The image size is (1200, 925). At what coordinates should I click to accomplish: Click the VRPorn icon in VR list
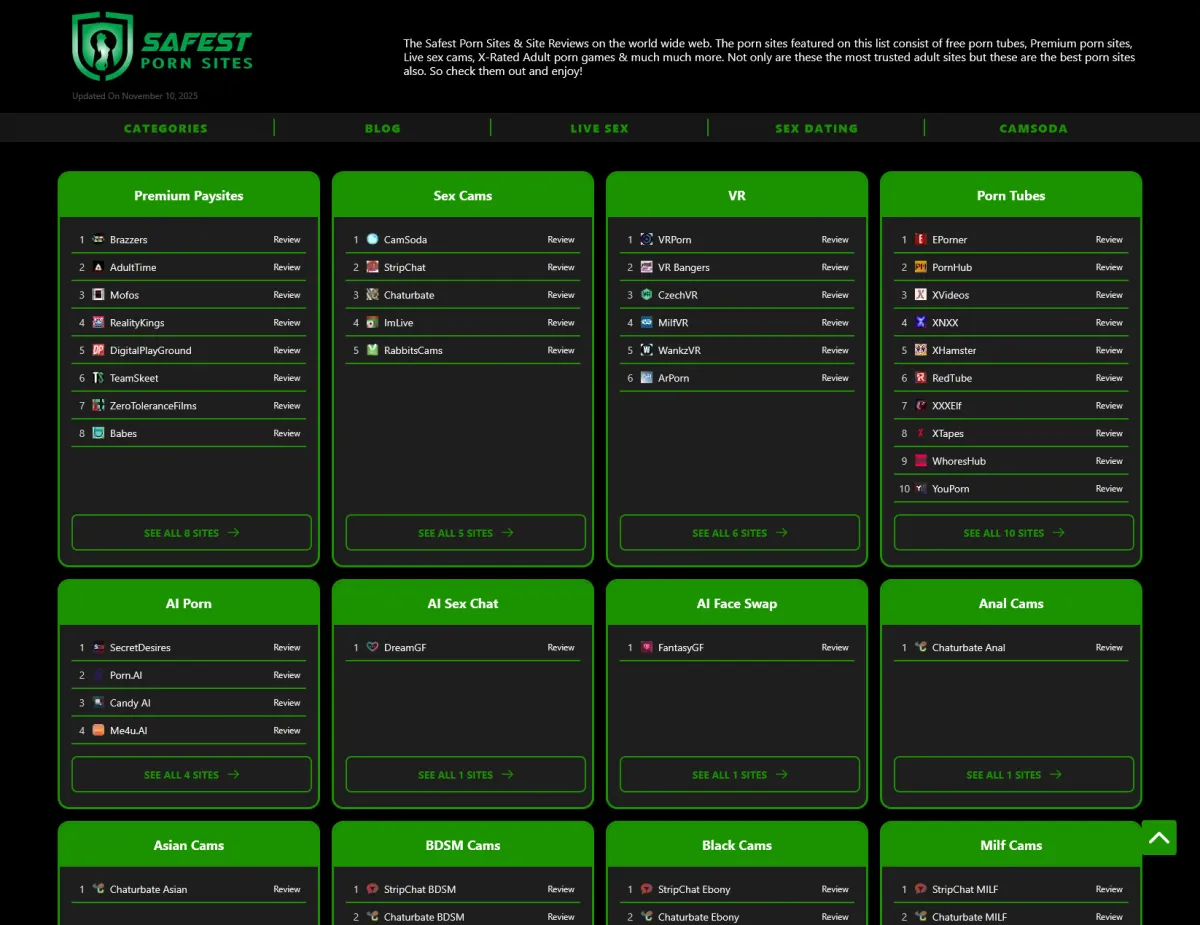pyautogui.click(x=646, y=240)
